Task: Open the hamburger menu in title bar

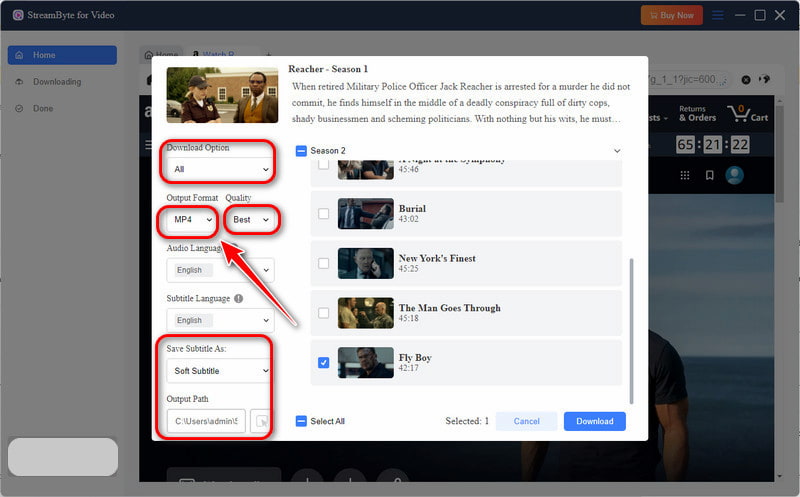Action: (716, 15)
